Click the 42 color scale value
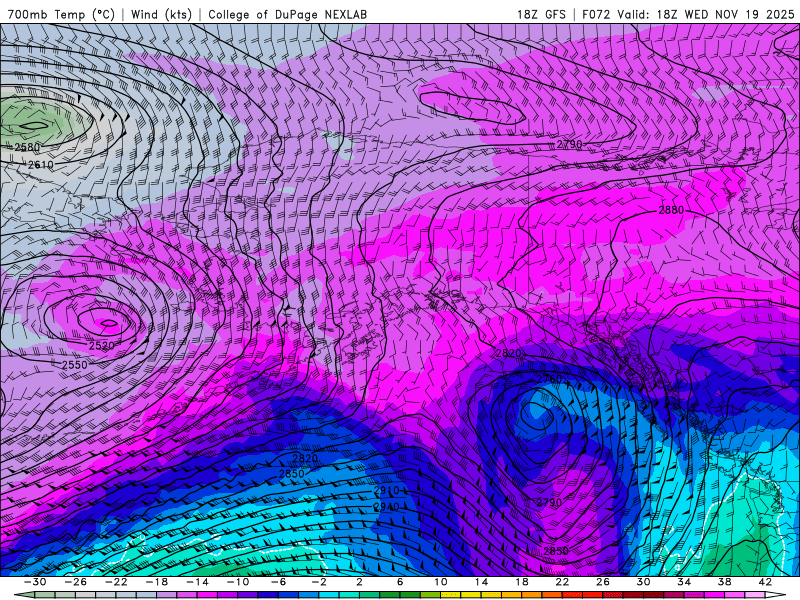Image resolution: width=800 pixels, height=600 pixels. [765, 582]
